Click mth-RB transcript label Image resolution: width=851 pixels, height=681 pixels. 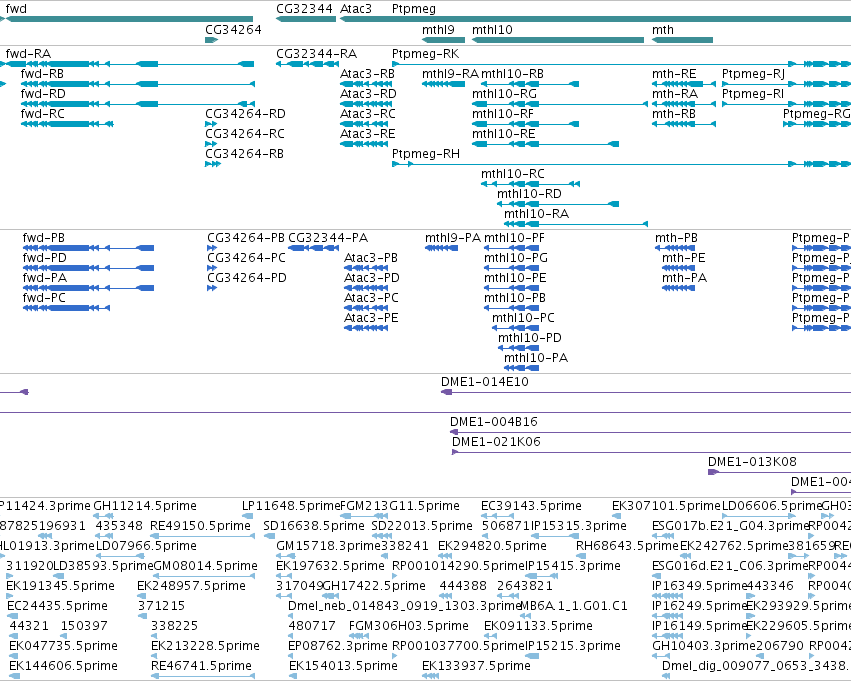click(x=674, y=114)
